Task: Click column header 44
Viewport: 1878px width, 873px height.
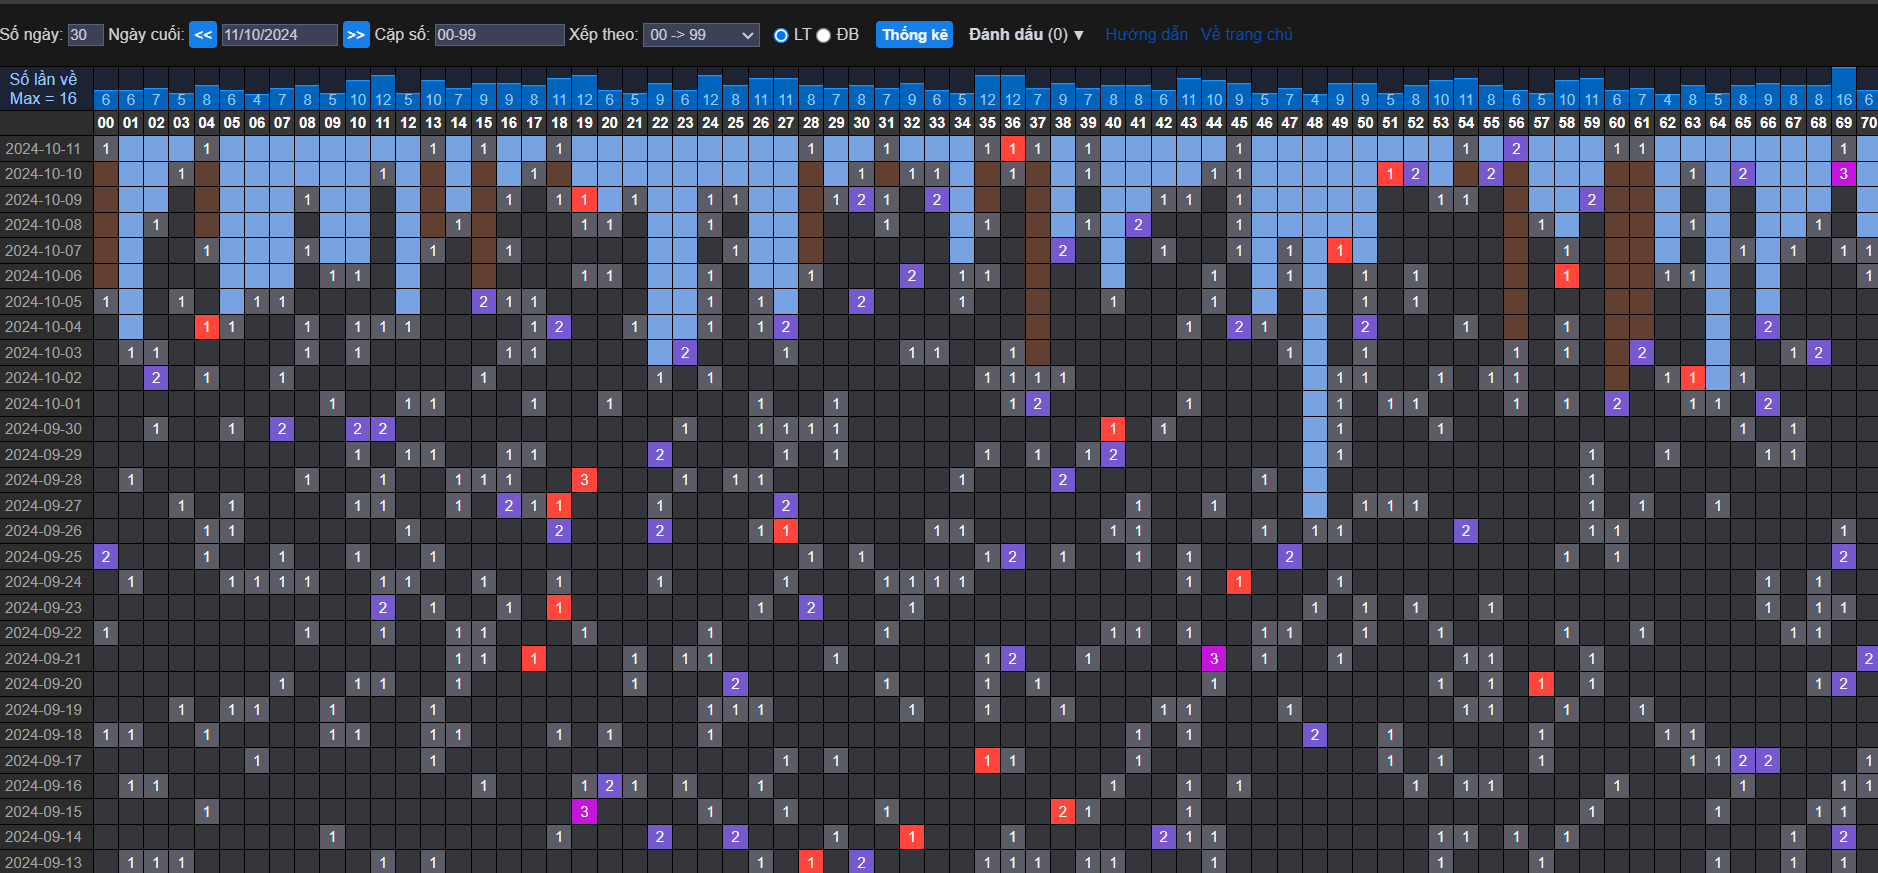Action: tap(1214, 123)
